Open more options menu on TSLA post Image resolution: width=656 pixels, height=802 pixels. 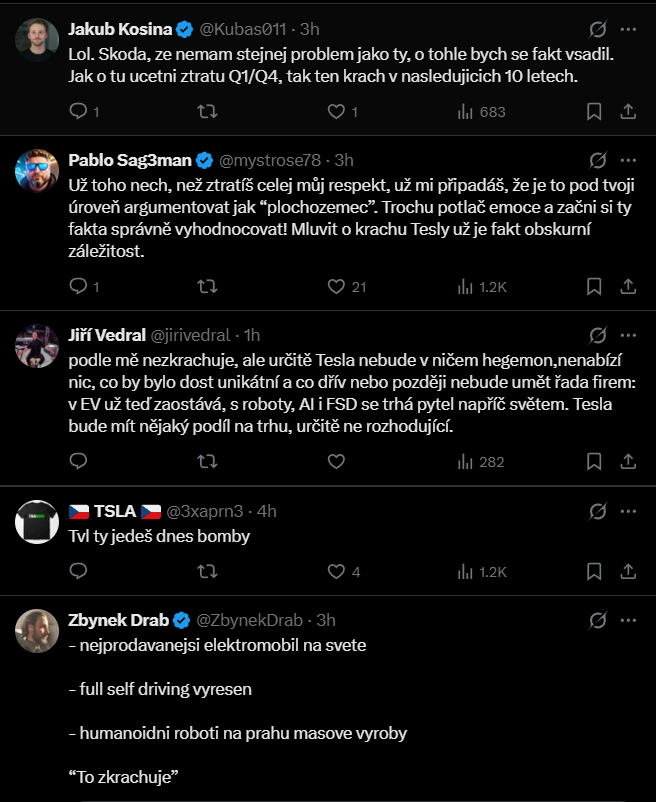coord(628,511)
